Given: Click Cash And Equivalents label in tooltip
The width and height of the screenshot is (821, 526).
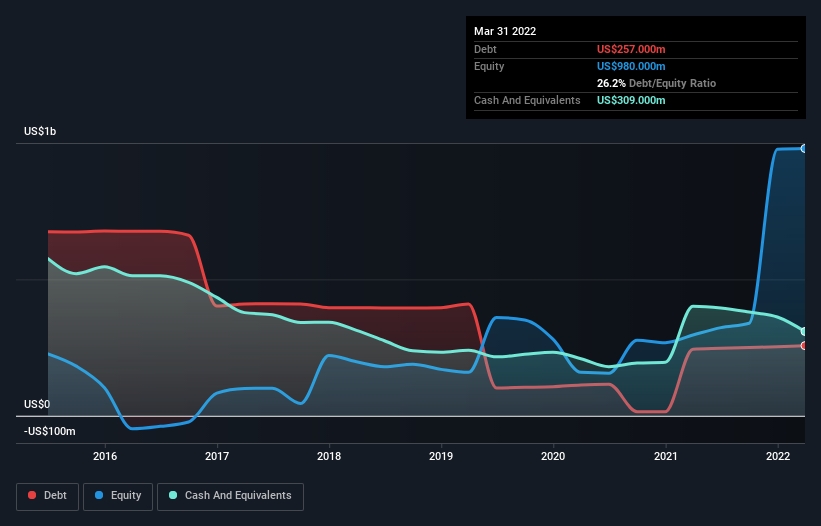Looking at the screenshot, I should pyautogui.click(x=527, y=100).
